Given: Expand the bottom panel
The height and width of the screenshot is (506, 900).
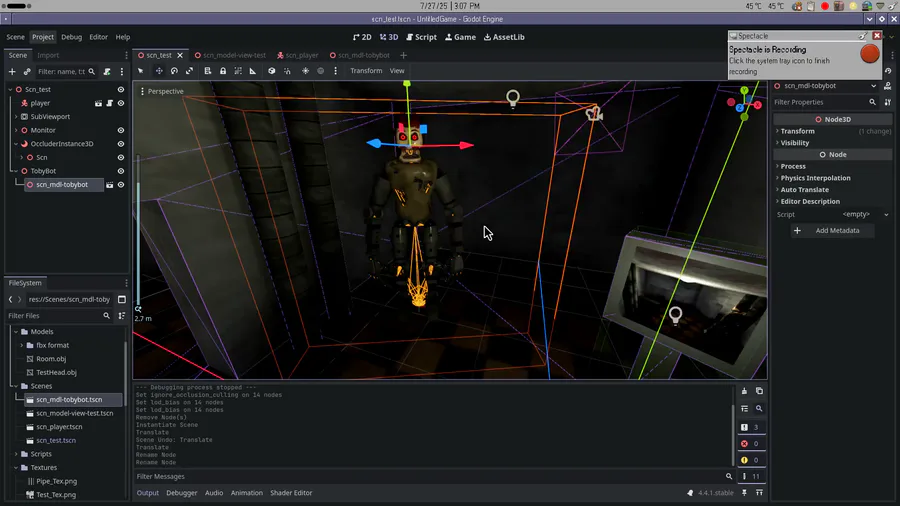Looking at the screenshot, I should pyautogui.click(x=759, y=493).
